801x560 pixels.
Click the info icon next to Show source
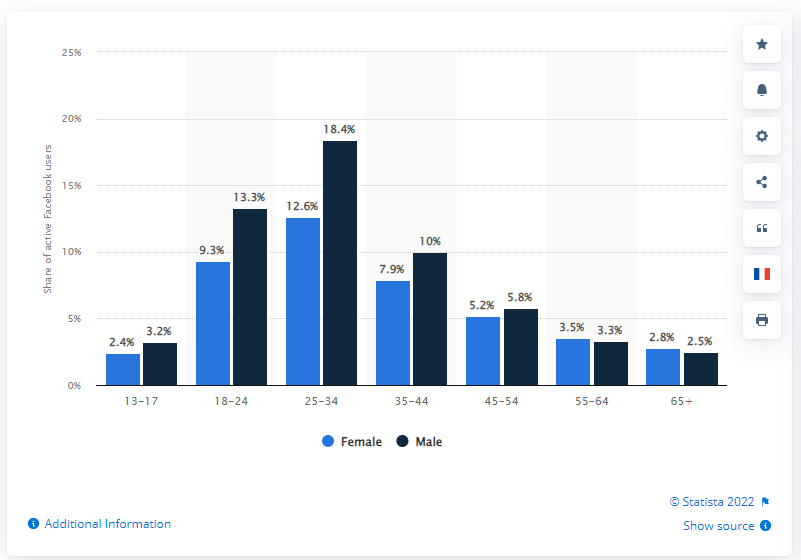pyautogui.click(x=765, y=525)
